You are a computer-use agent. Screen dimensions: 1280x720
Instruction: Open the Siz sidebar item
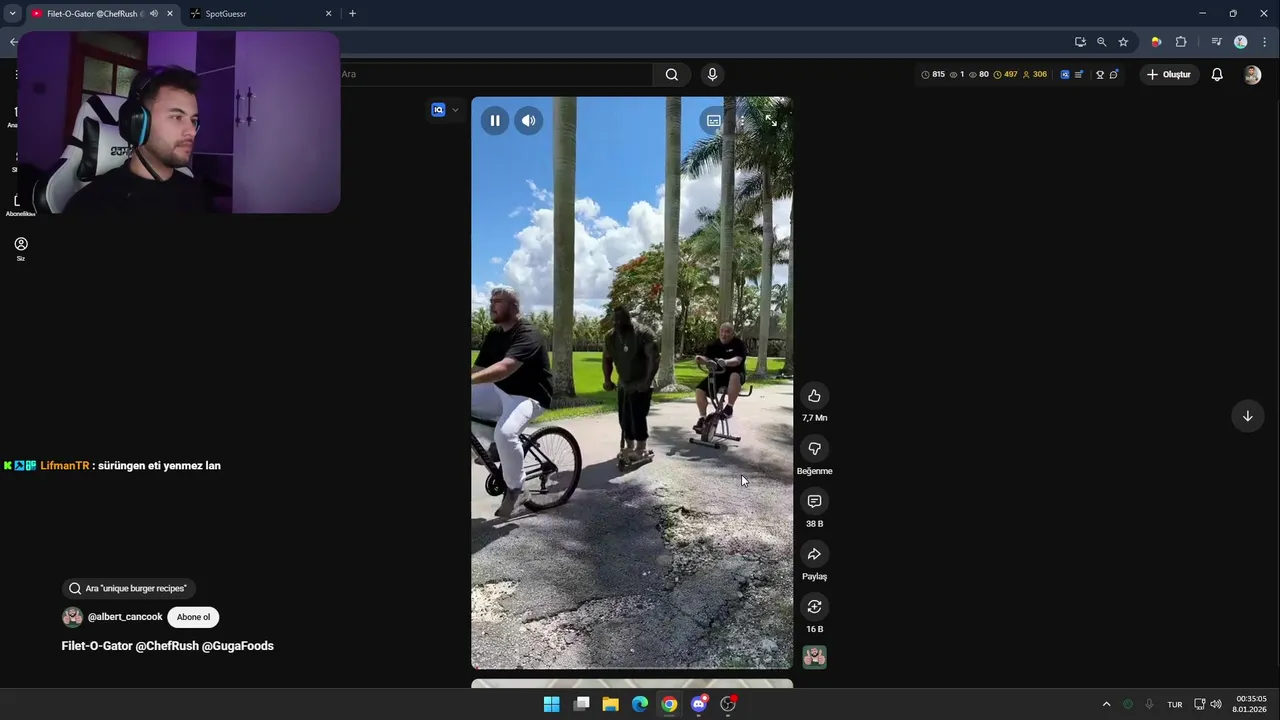point(21,248)
